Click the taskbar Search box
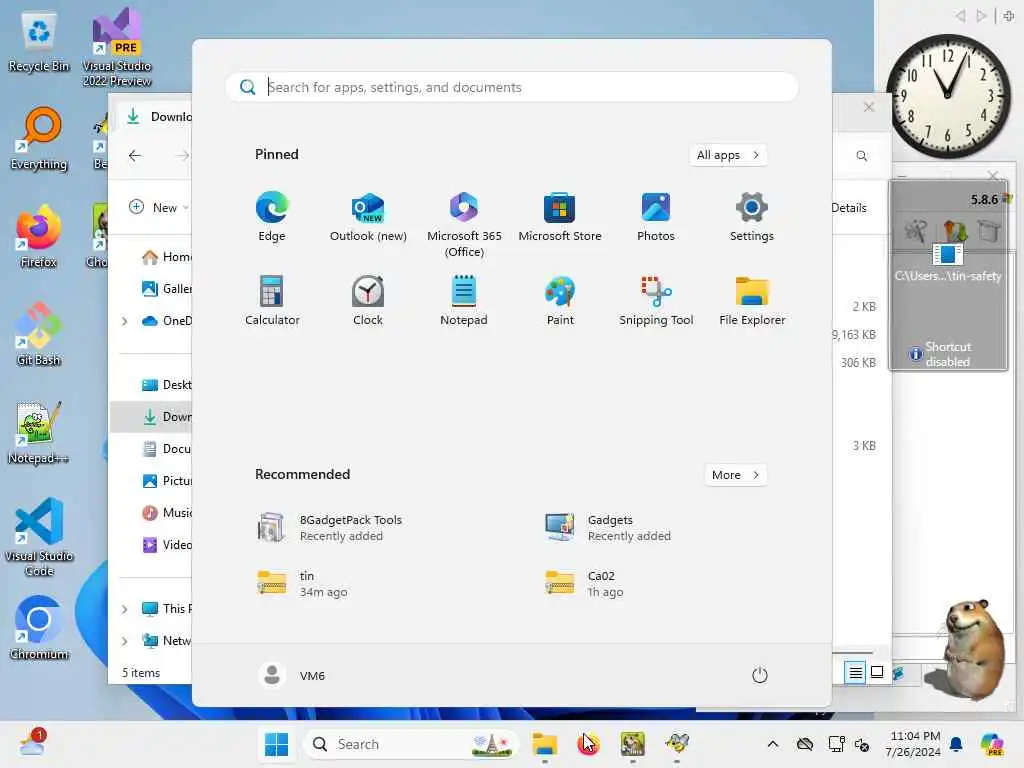The image size is (1024, 768). (x=411, y=744)
